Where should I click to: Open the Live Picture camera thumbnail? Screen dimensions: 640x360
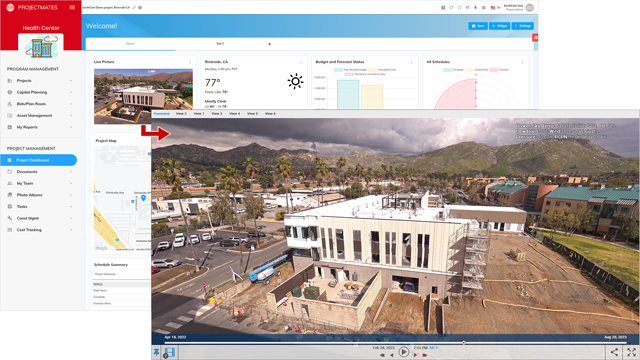143,96
